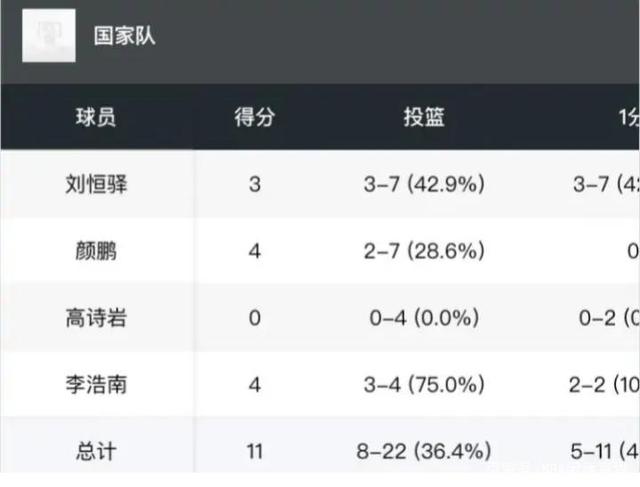Click the 国家队 team logo thumbnail
Image resolution: width=640 pixels, height=487 pixels.
click(x=49, y=37)
